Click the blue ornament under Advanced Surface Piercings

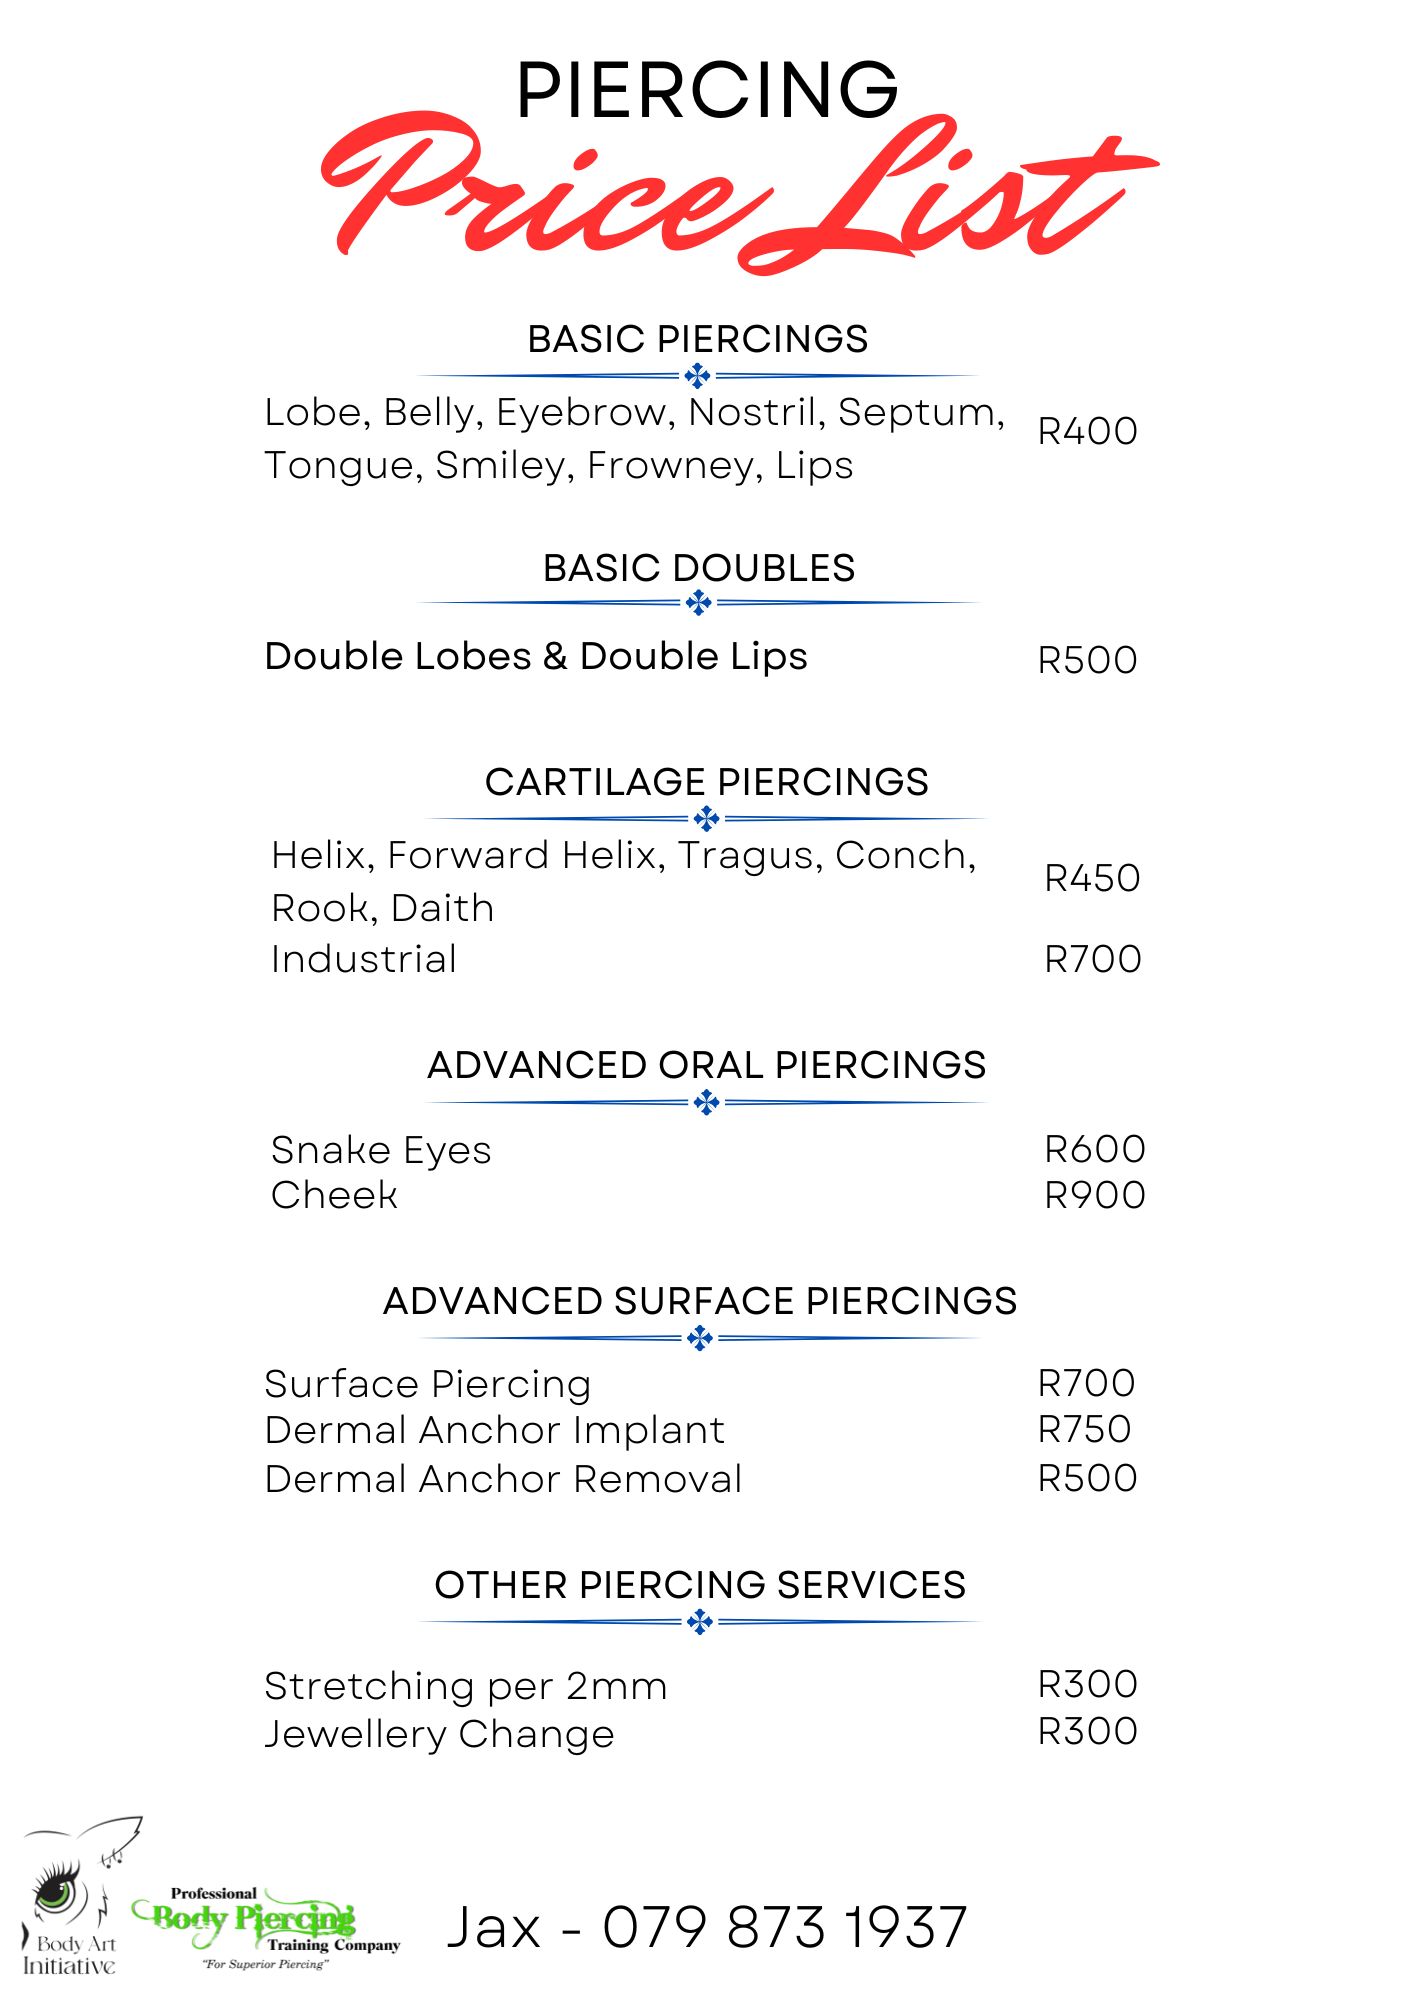tap(700, 1338)
